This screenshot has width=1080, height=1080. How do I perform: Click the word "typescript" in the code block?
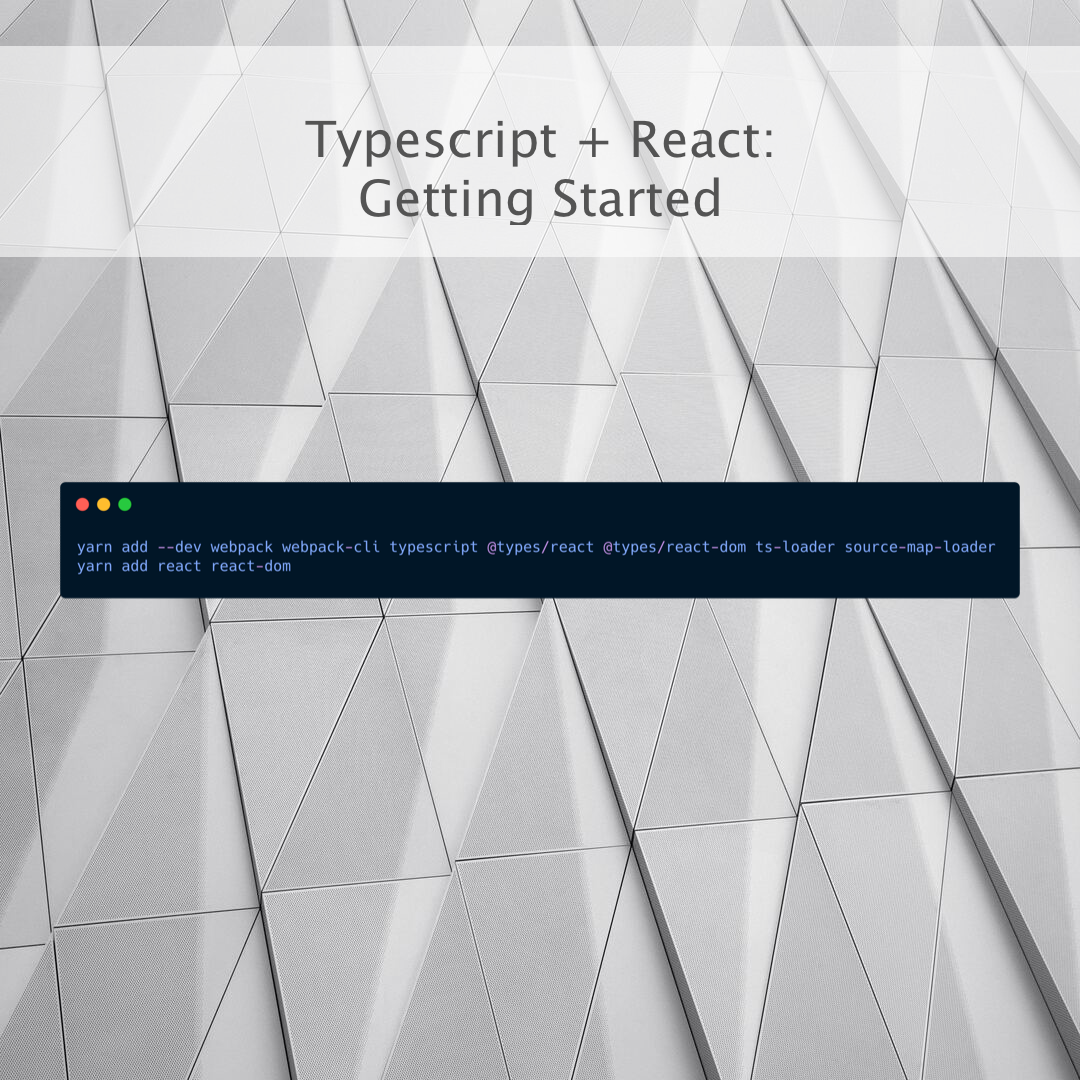tap(434, 548)
